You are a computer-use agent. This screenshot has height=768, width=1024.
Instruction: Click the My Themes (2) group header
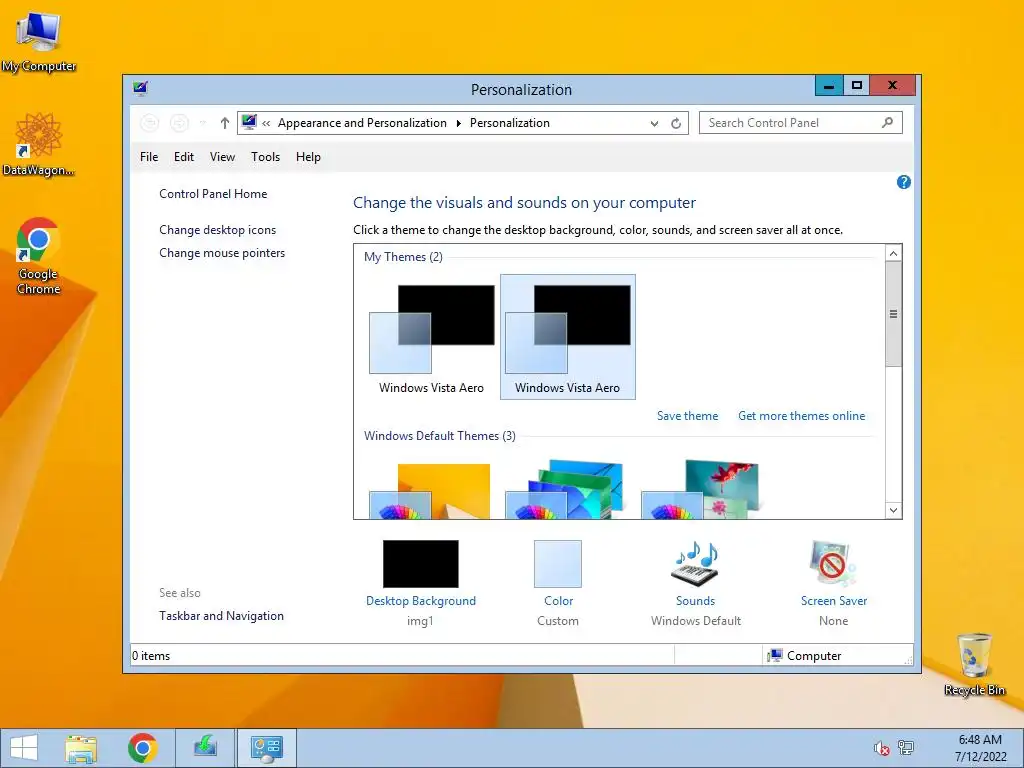(x=403, y=257)
